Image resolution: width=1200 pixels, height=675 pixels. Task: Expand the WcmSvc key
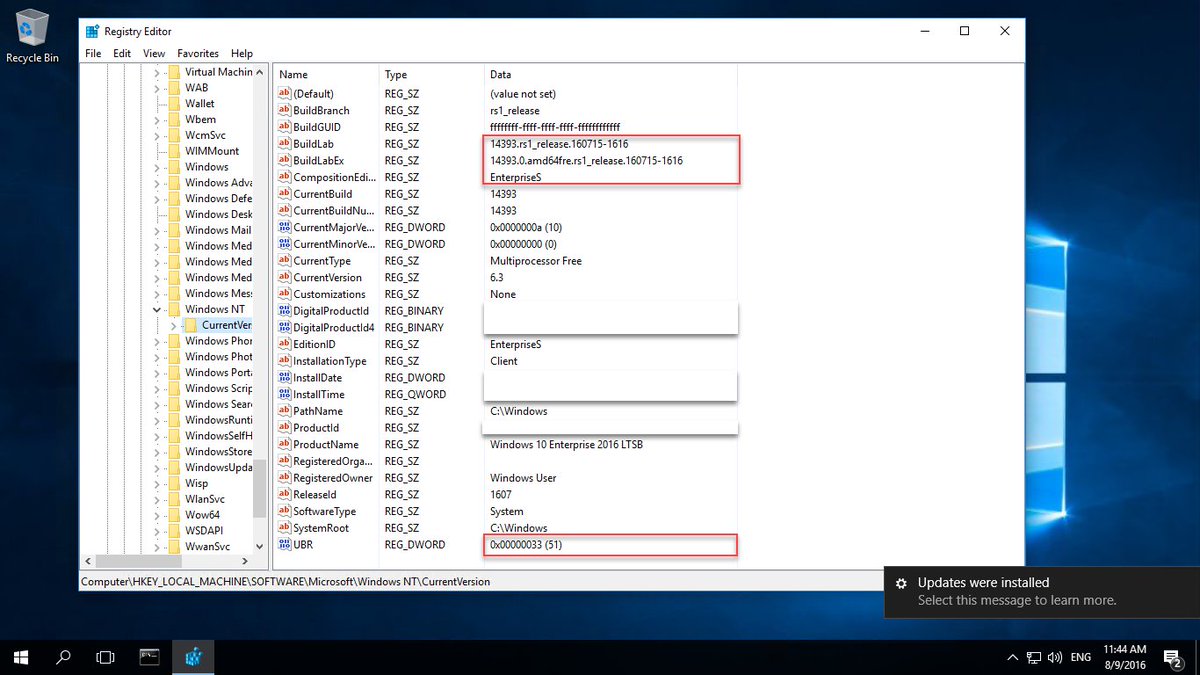click(x=156, y=135)
